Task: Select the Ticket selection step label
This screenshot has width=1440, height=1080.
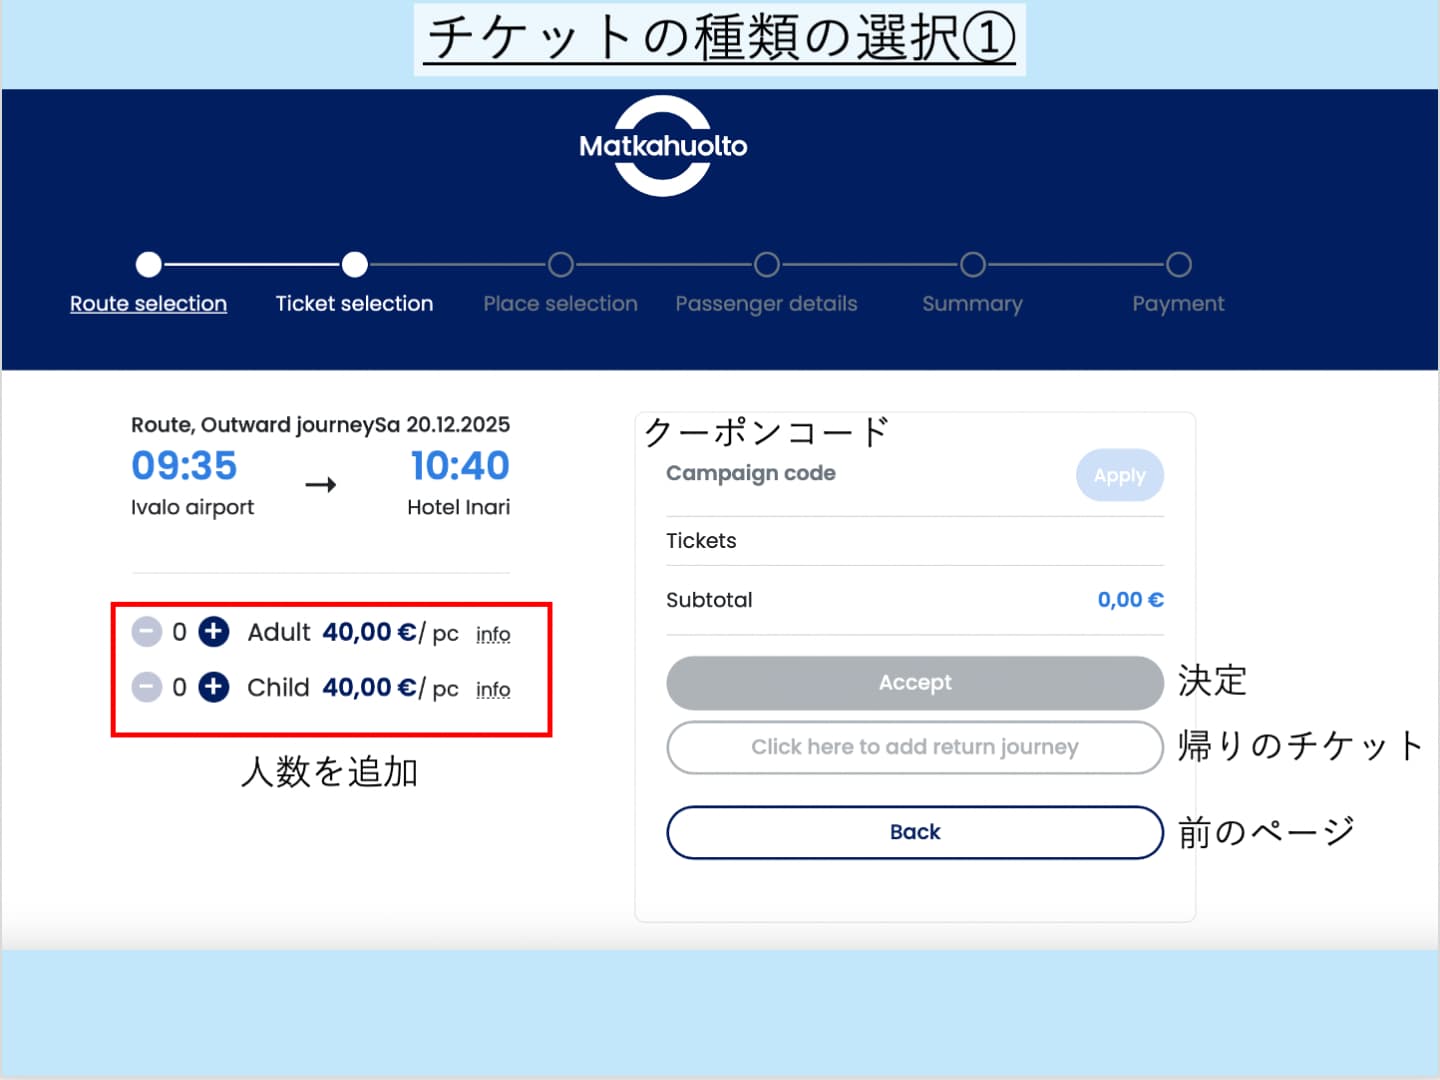Action: pyautogui.click(x=354, y=304)
